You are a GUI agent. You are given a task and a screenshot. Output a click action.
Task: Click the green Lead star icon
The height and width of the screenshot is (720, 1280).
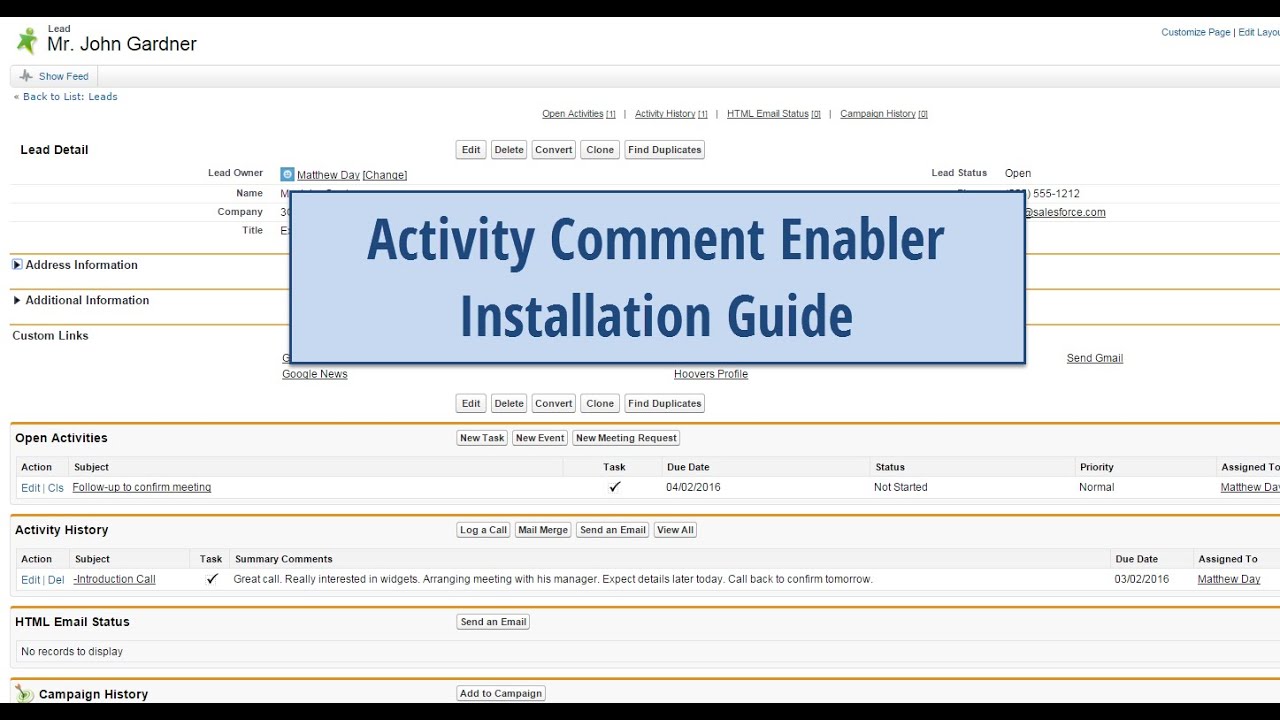(27, 40)
